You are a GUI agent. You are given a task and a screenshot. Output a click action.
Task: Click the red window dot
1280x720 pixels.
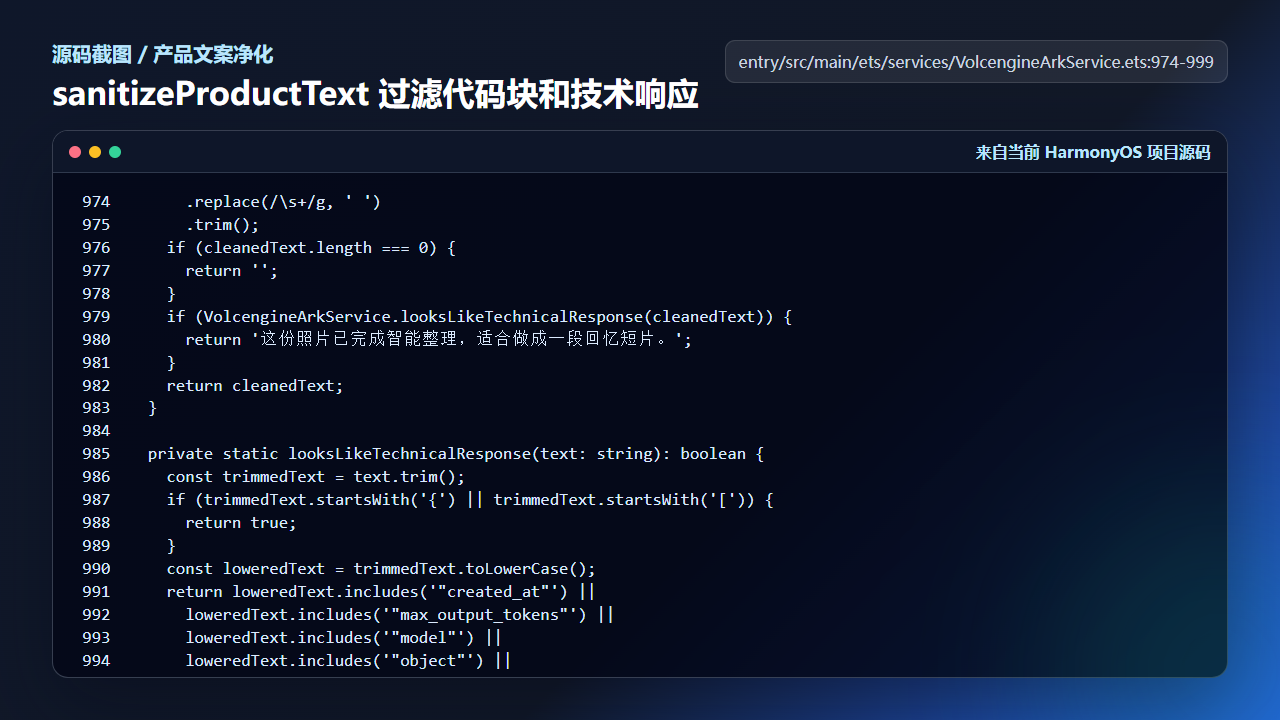(75, 152)
